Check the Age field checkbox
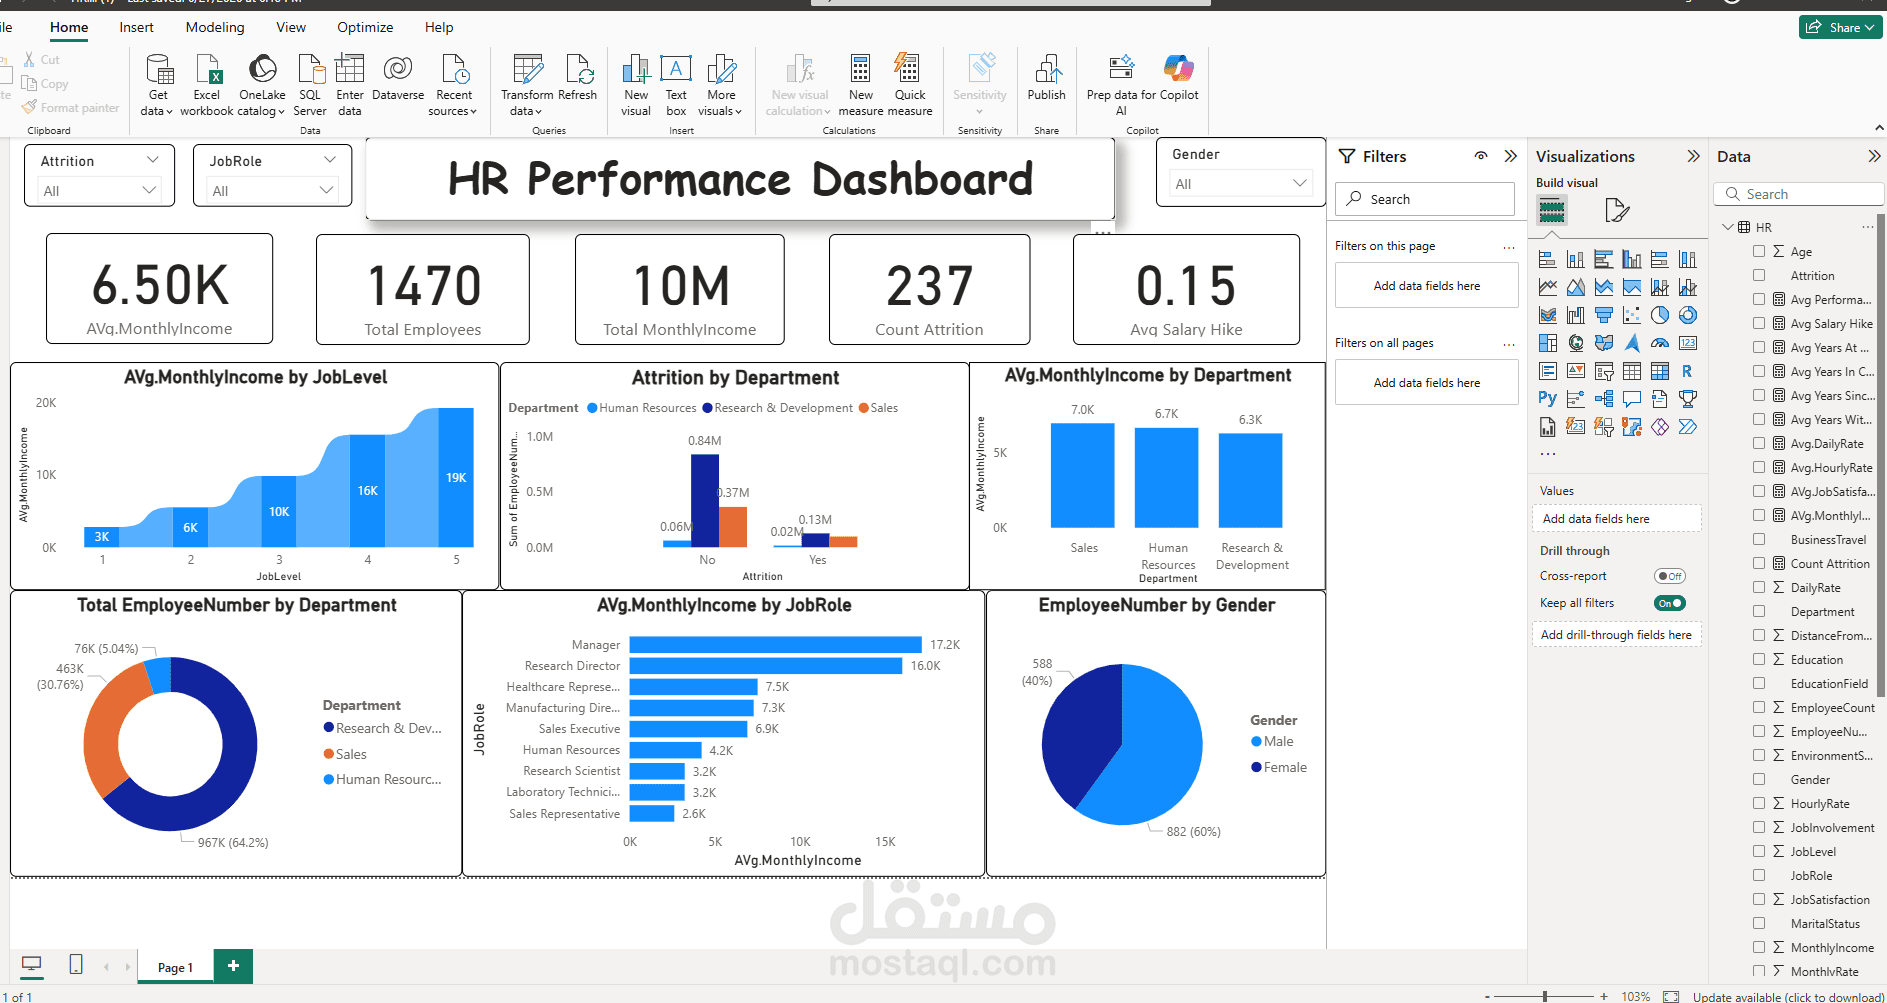Viewport: 1887px width, 1003px height. (x=1759, y=251)
